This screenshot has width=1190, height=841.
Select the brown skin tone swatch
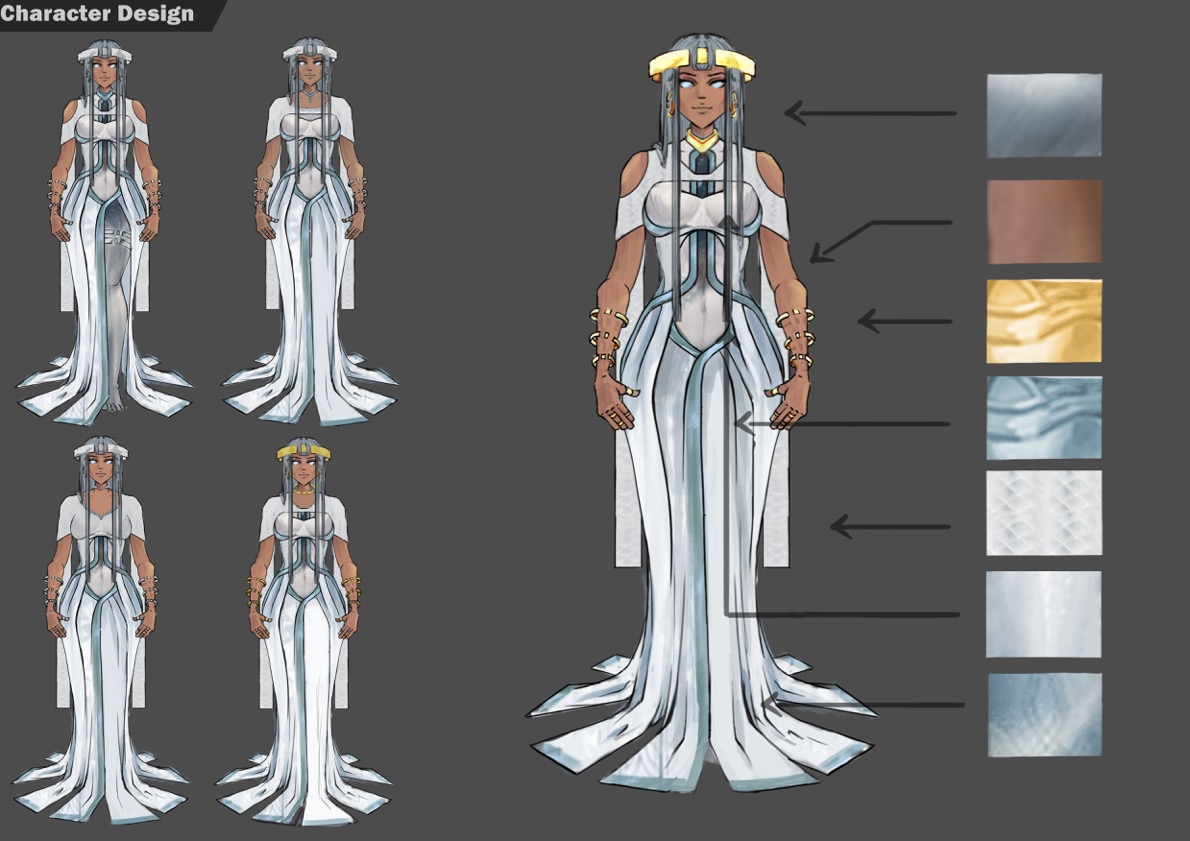click(1044, 222)
